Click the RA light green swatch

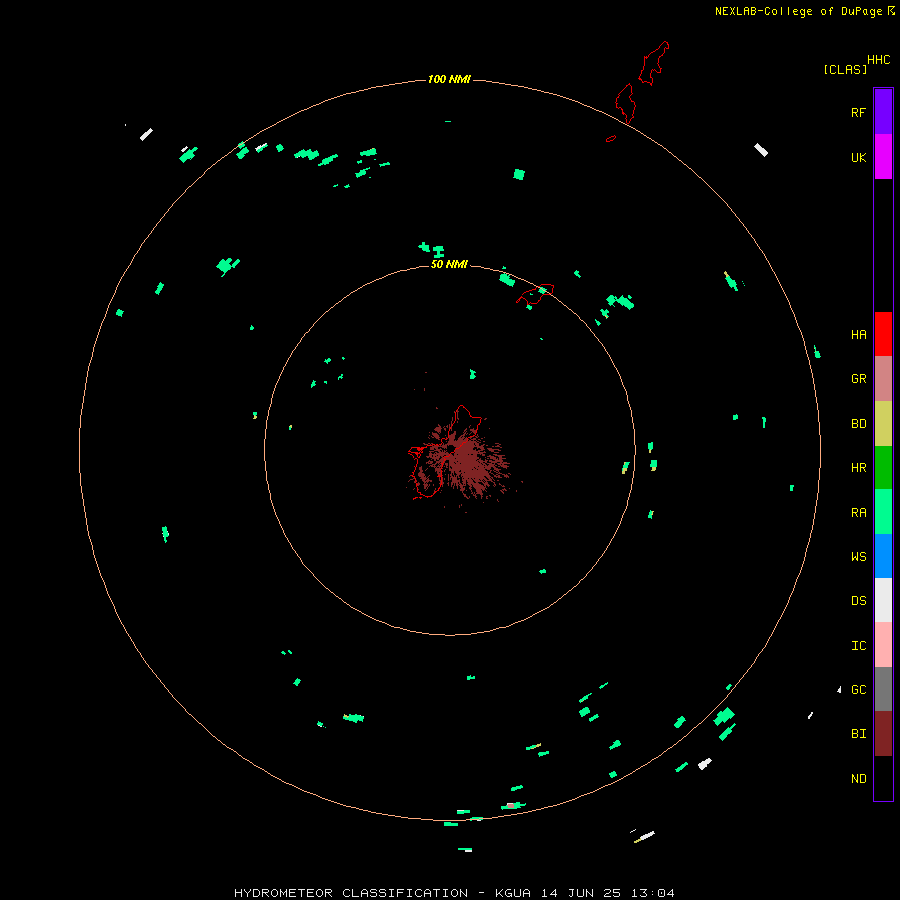click(x=883, y=512)
